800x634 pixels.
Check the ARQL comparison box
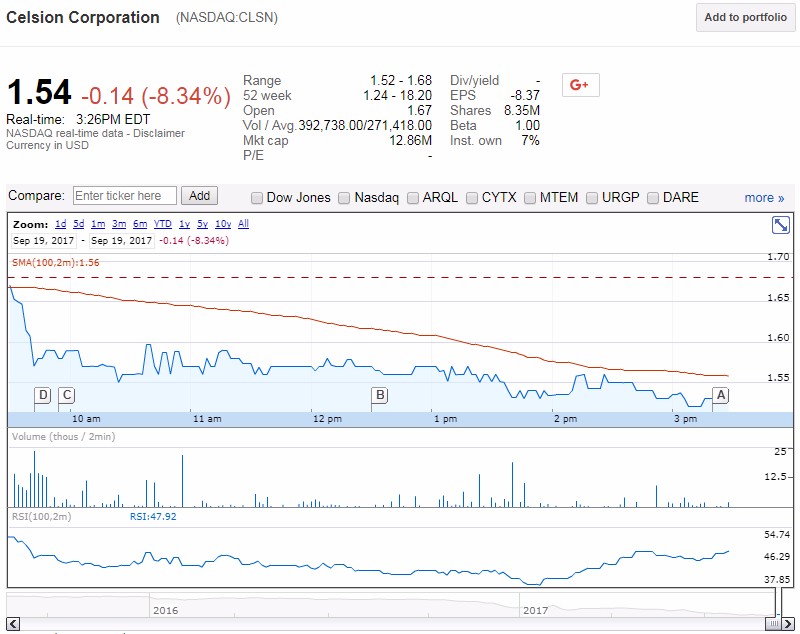tap(412, 198)
